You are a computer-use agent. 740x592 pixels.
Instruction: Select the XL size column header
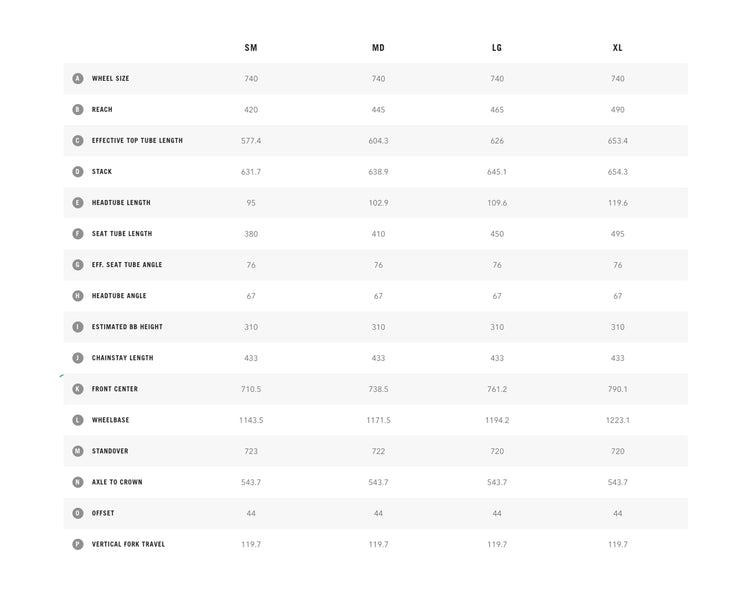(618, 48)
